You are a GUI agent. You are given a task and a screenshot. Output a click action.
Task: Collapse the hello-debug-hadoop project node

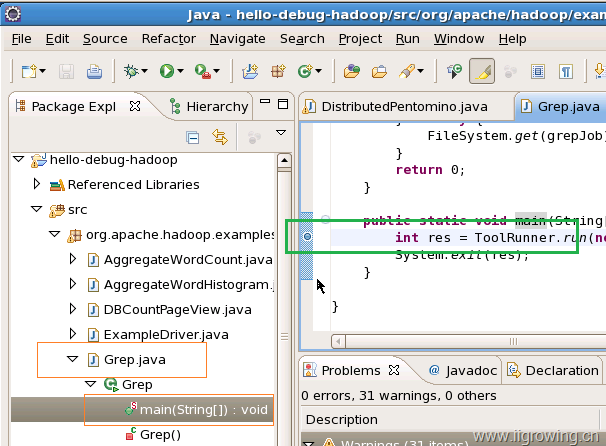click(x=19, y=159)
